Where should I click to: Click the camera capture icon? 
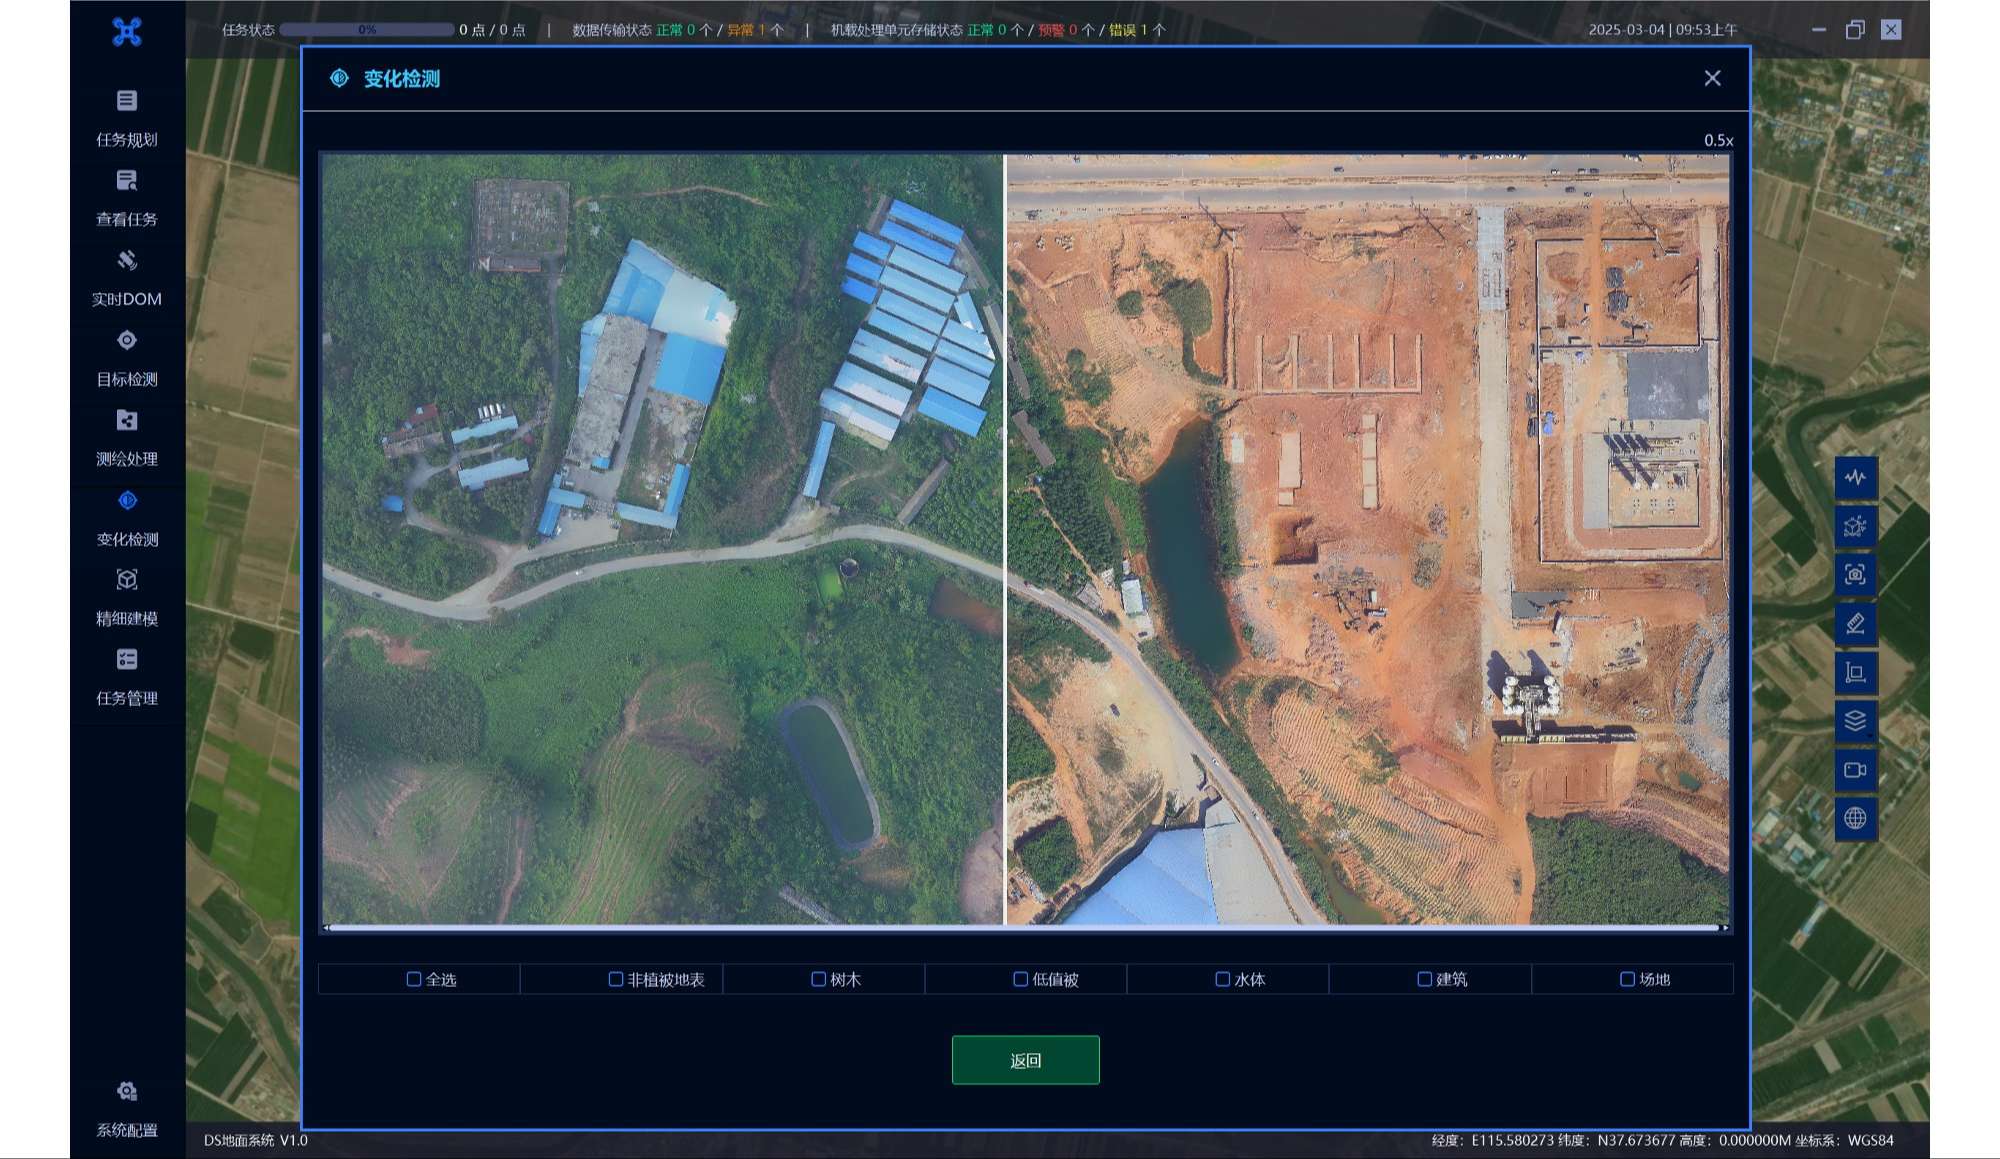pos(1855,575)
